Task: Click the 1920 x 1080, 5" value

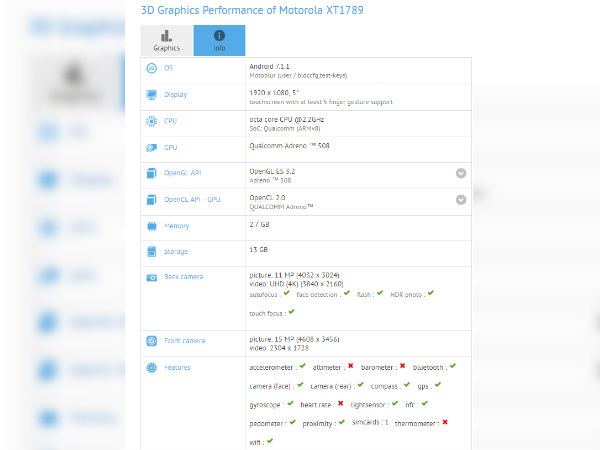Action: (x=274, y=93)
